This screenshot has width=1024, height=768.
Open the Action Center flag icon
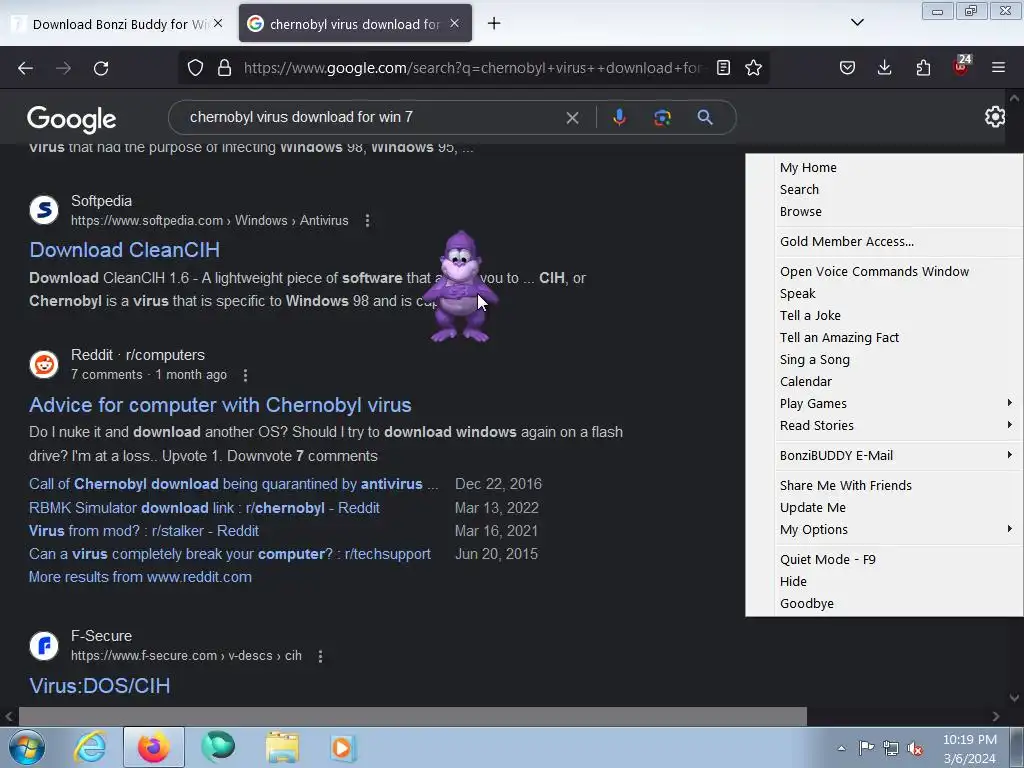coord(866,748)
